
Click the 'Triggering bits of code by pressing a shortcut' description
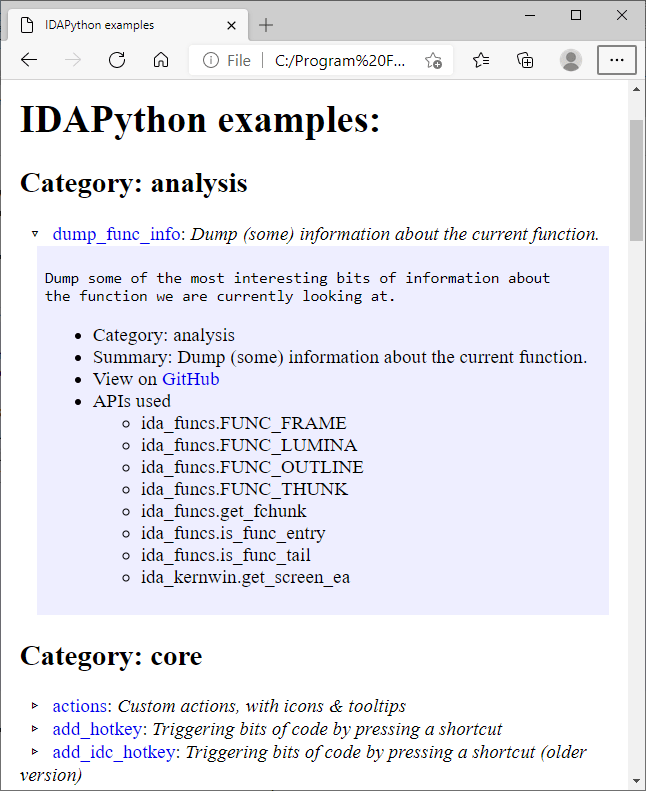pyautogui.click(x=327, y=729)
